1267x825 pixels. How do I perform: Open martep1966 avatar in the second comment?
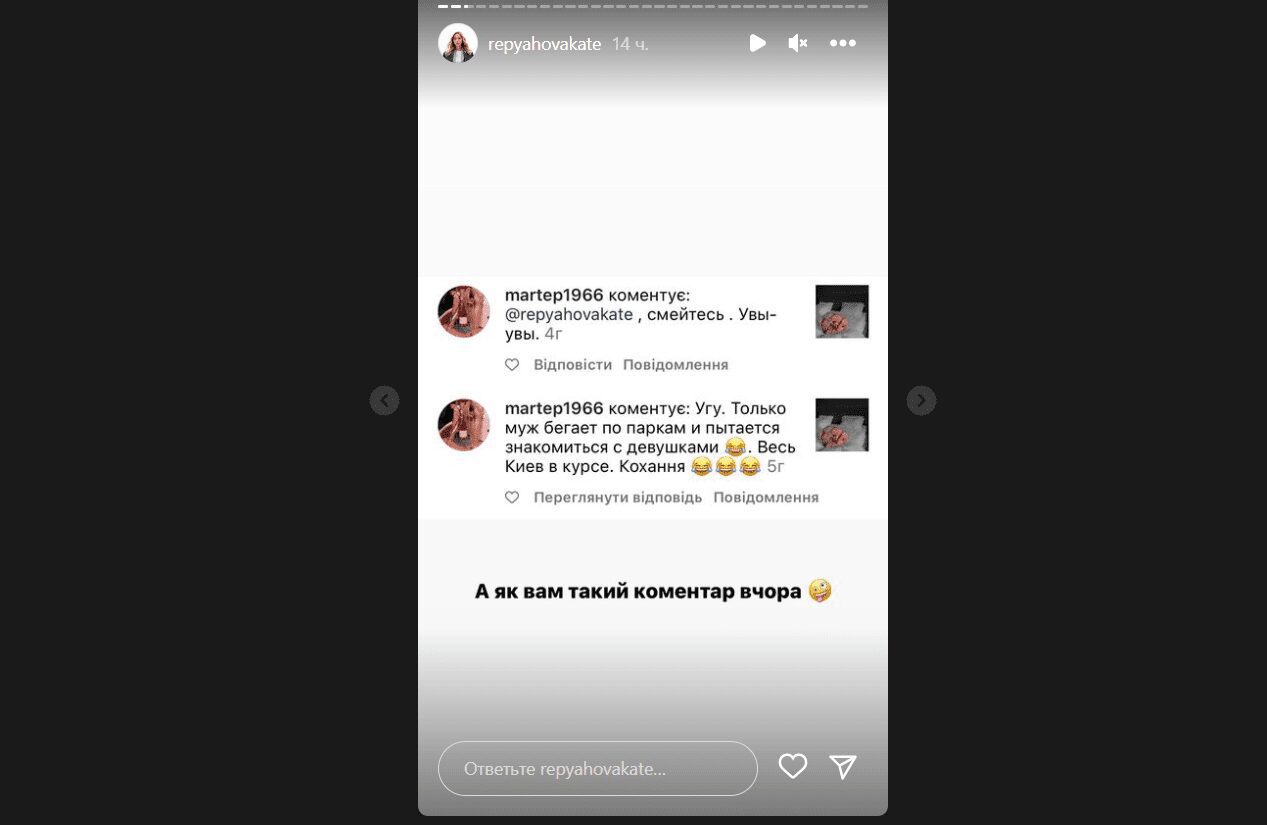[464, 425]
